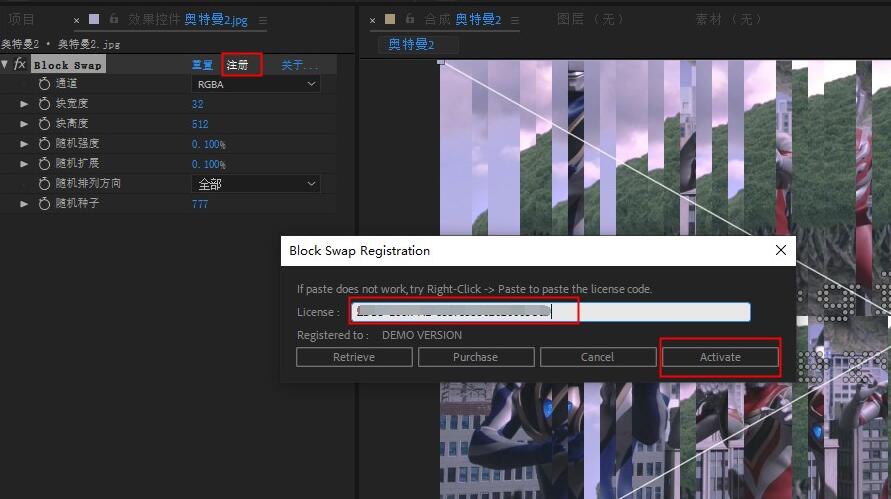Screen dimensions: 891x499
Task: Switch to the 图层 (无) tab
Action: [x=590, y=19]
